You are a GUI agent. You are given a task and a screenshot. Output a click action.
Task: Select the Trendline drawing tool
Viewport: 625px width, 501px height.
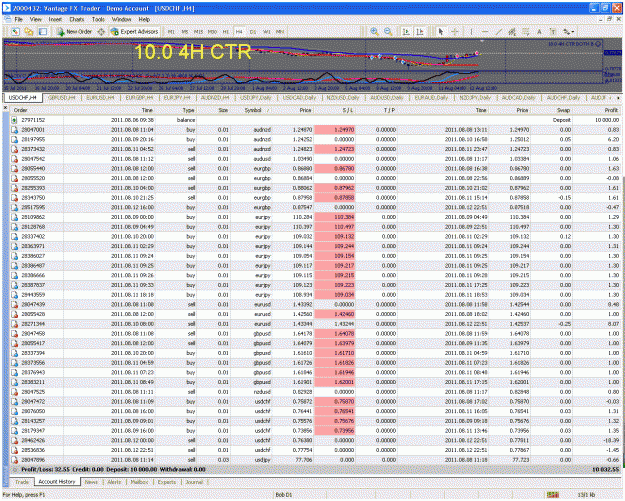[x=498, y=31]
